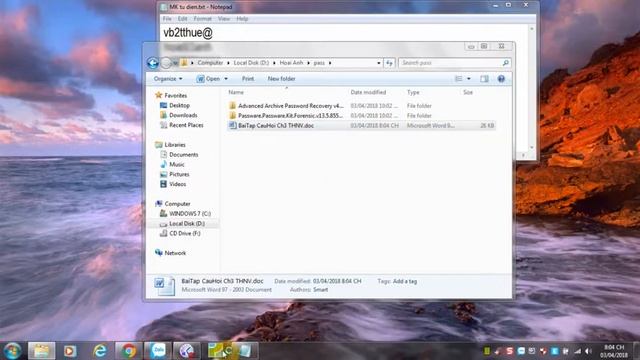The image size is (640, 360).
Task: Open Desktop in the Favorites list
Action: pos(179,105)
